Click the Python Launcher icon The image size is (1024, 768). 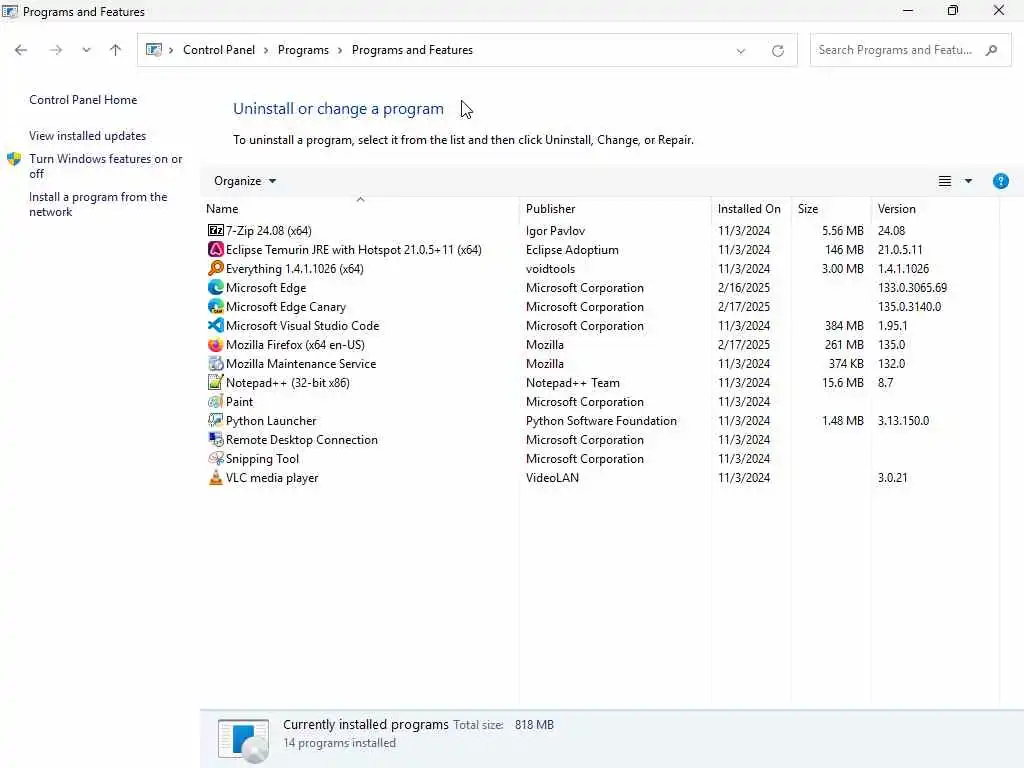click(x=216, y=421)
